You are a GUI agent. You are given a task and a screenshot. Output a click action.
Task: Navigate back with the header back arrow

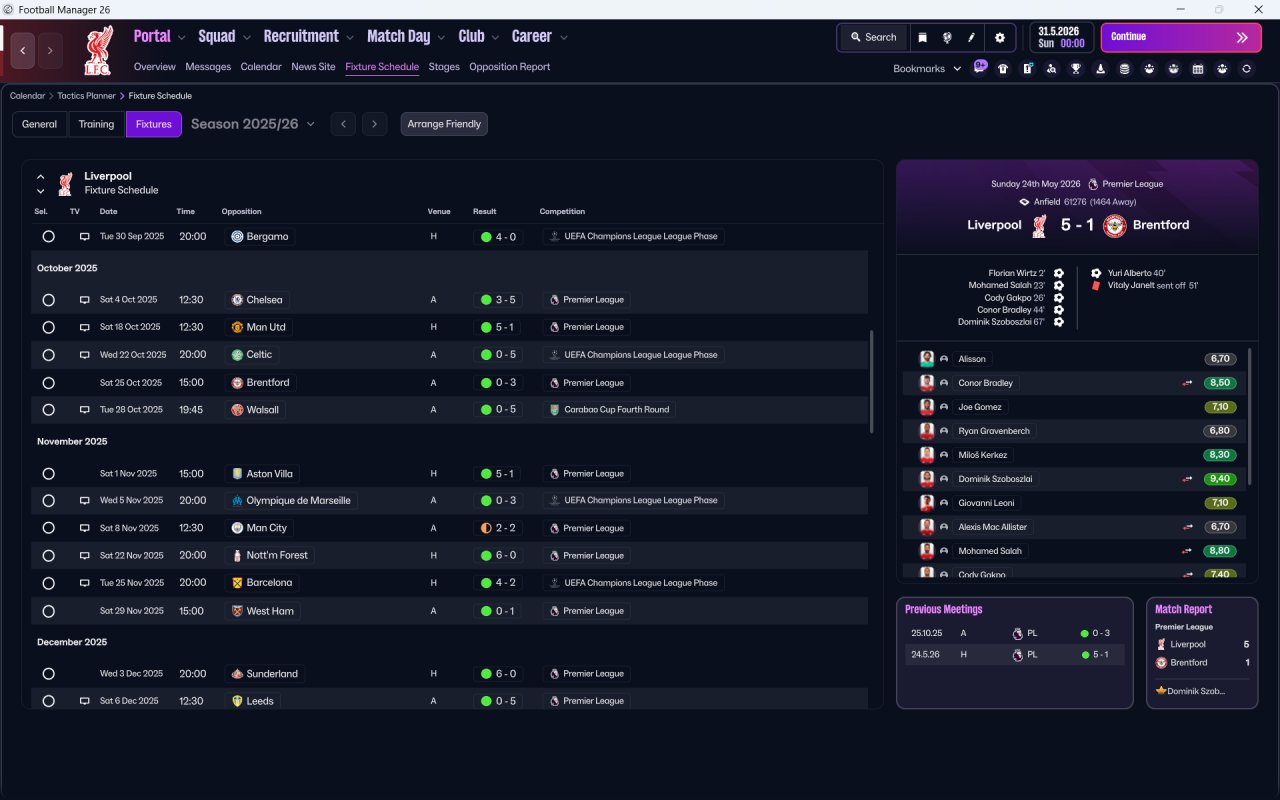(x=23, y=51)
